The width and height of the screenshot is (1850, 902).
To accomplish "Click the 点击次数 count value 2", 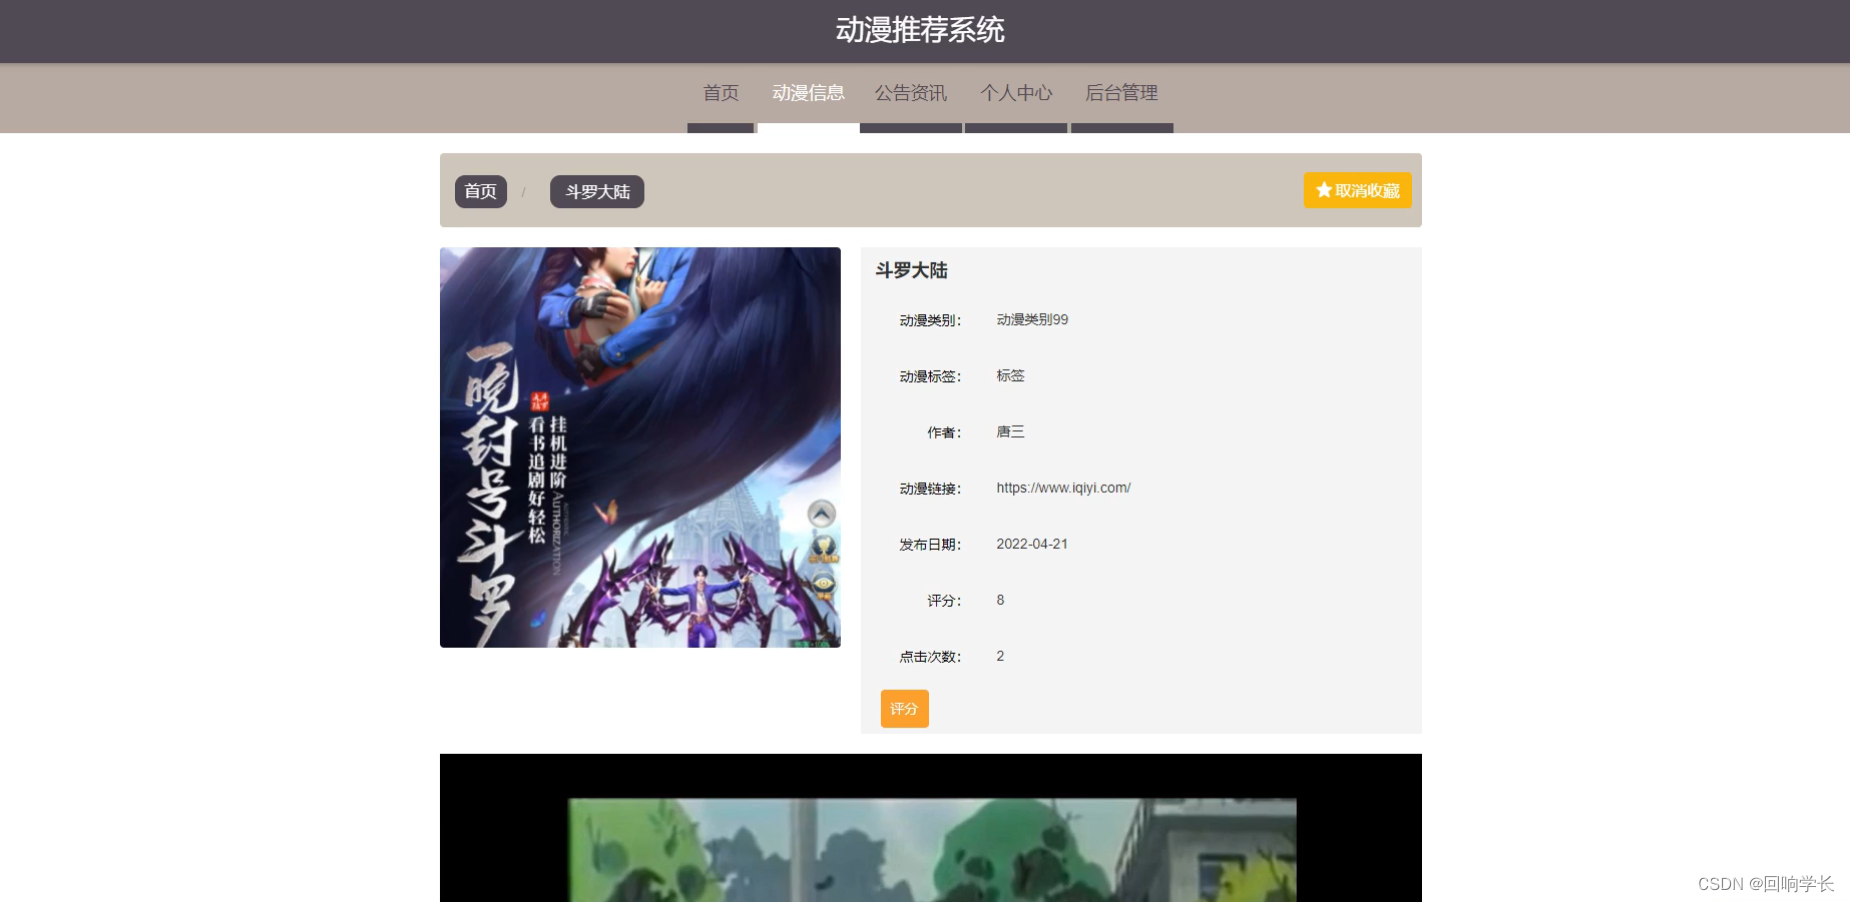I will pos(999,656).
